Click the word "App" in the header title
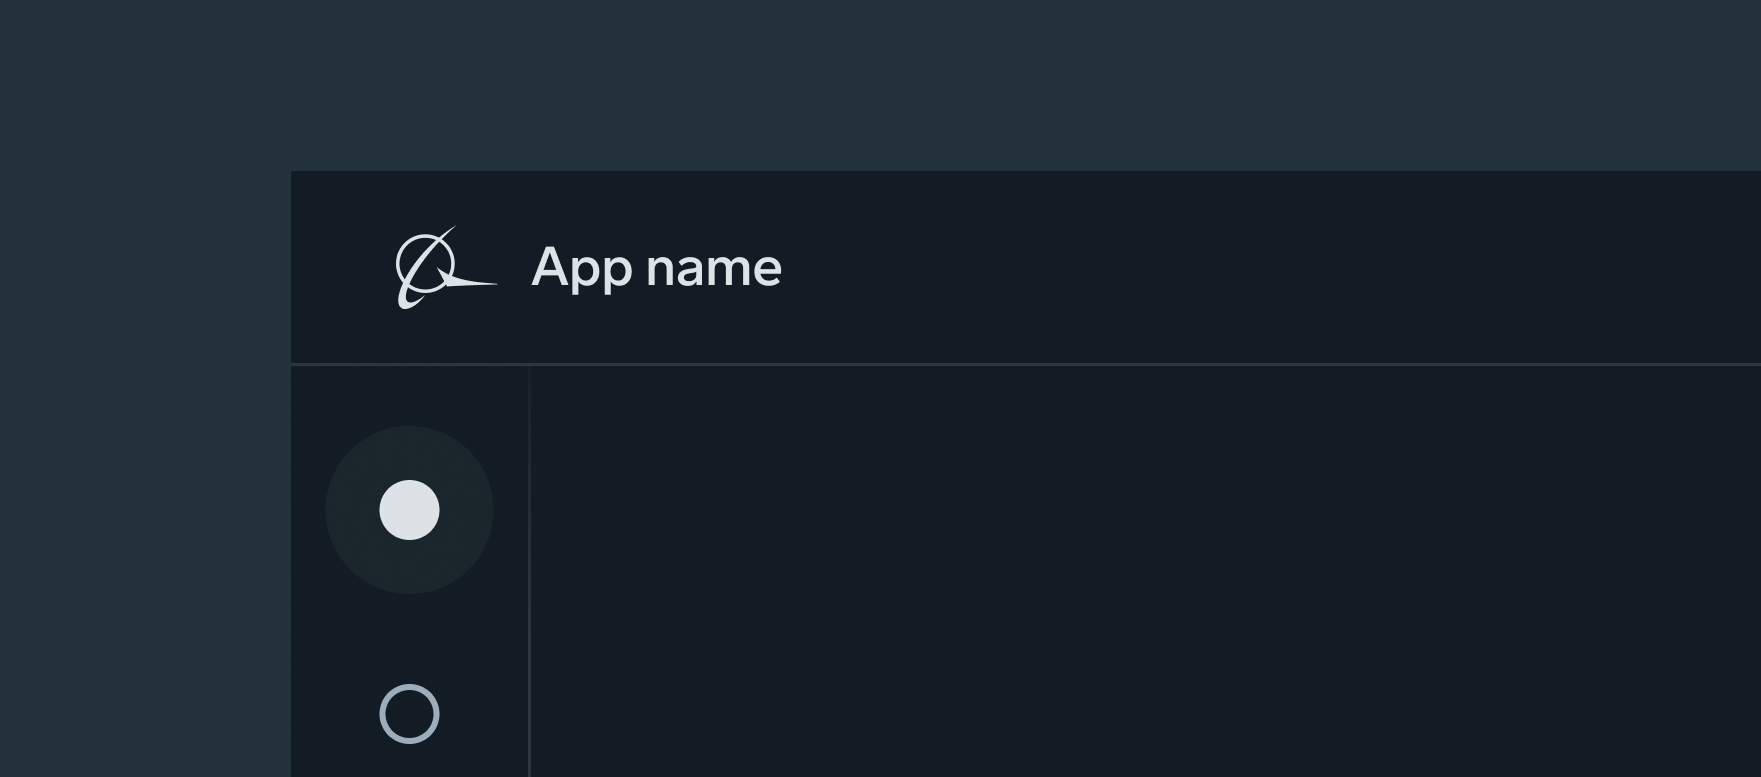The image size is (1761, 777). pos(581,268)
